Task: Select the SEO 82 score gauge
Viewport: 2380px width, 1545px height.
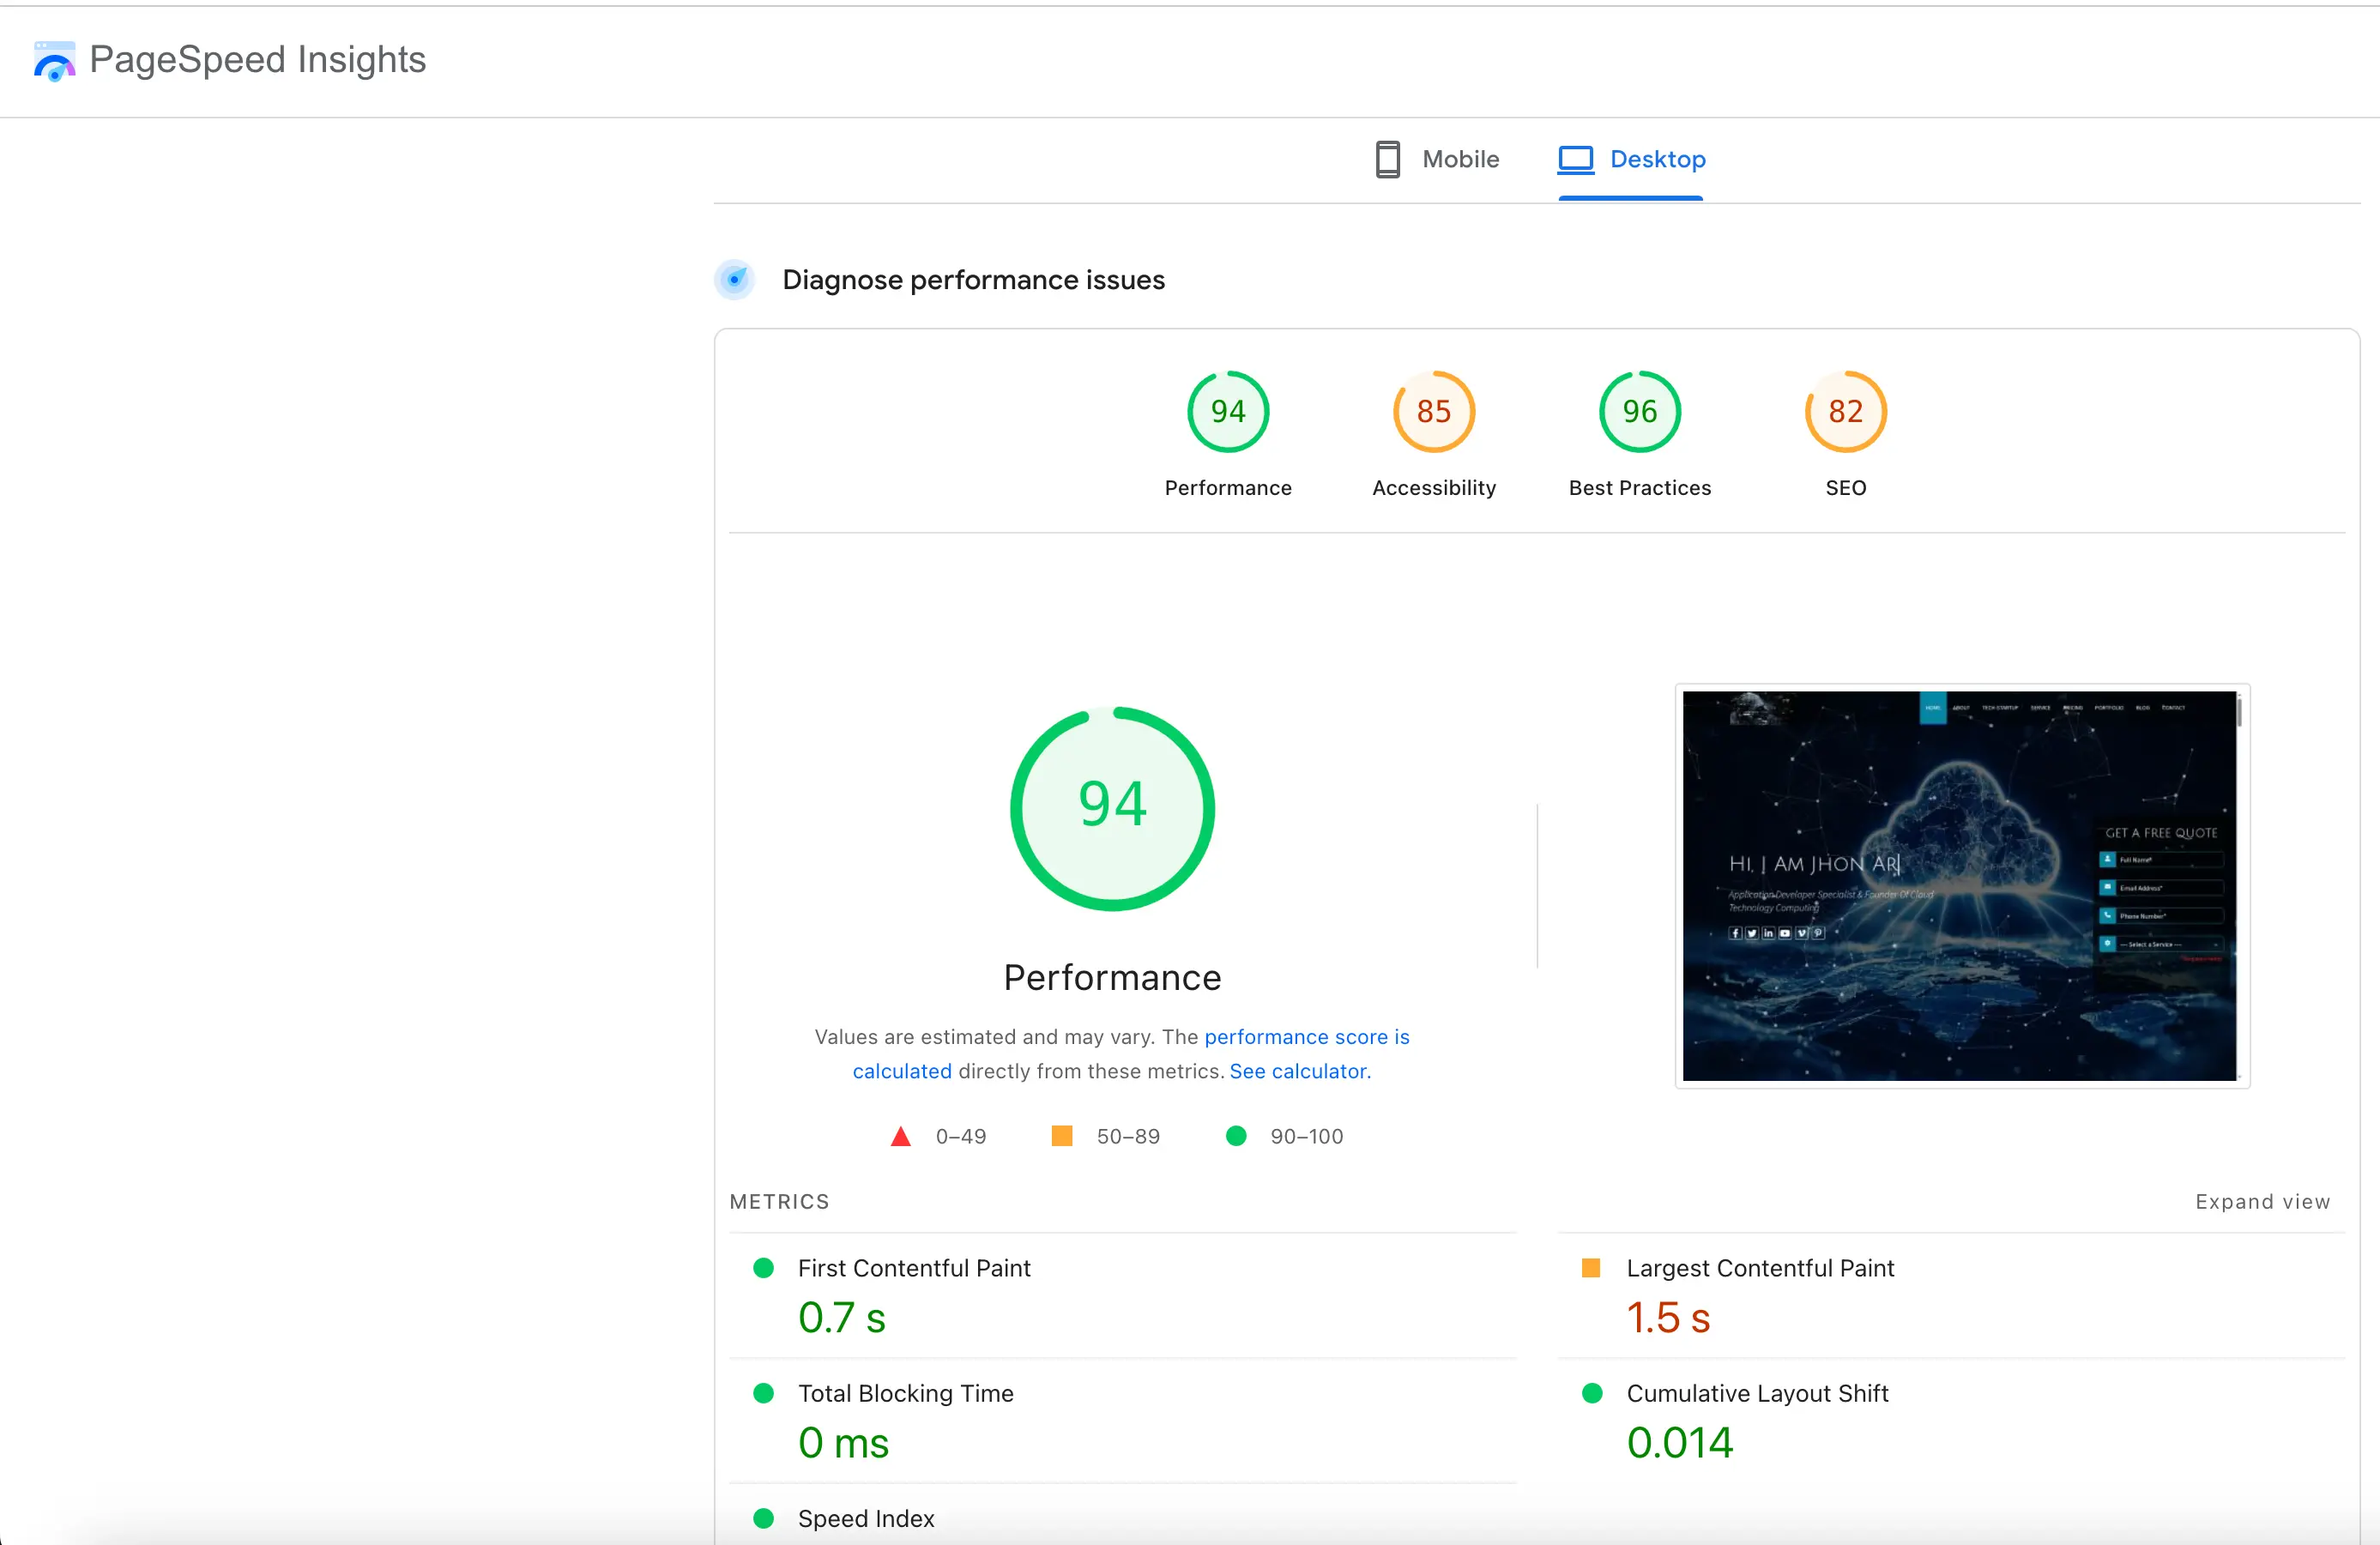Action: pyautogui.click(x=1845, y=411)
